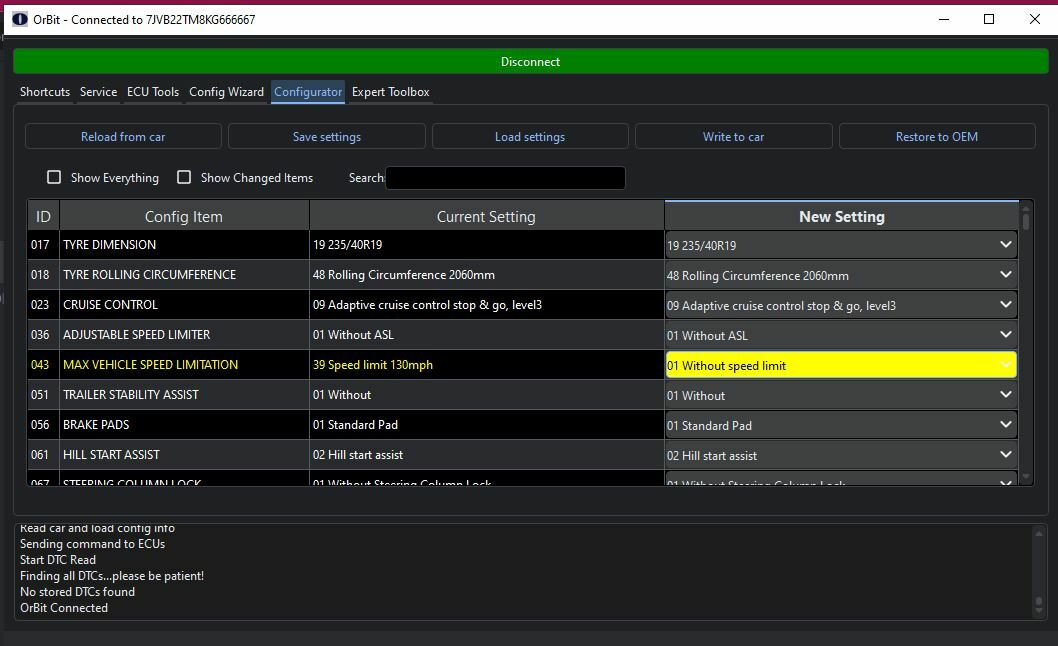Viewport: 1058px width, 646px height.
Task: Switch to the ECU Tools tab
Action: (153, 92)
